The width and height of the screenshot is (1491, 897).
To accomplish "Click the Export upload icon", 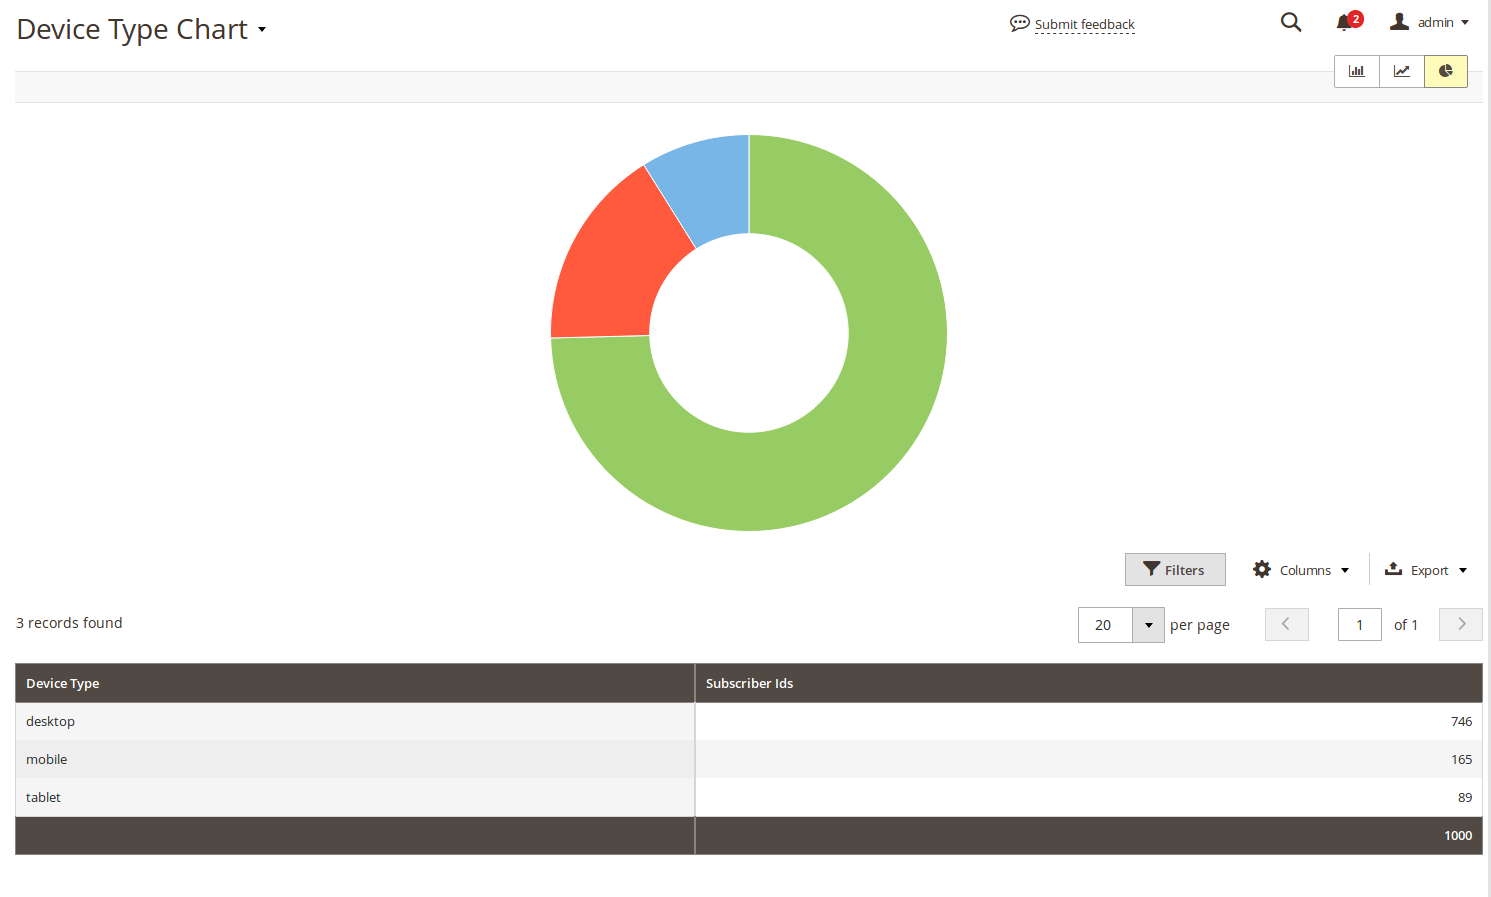I will [x=1393, y=569].
